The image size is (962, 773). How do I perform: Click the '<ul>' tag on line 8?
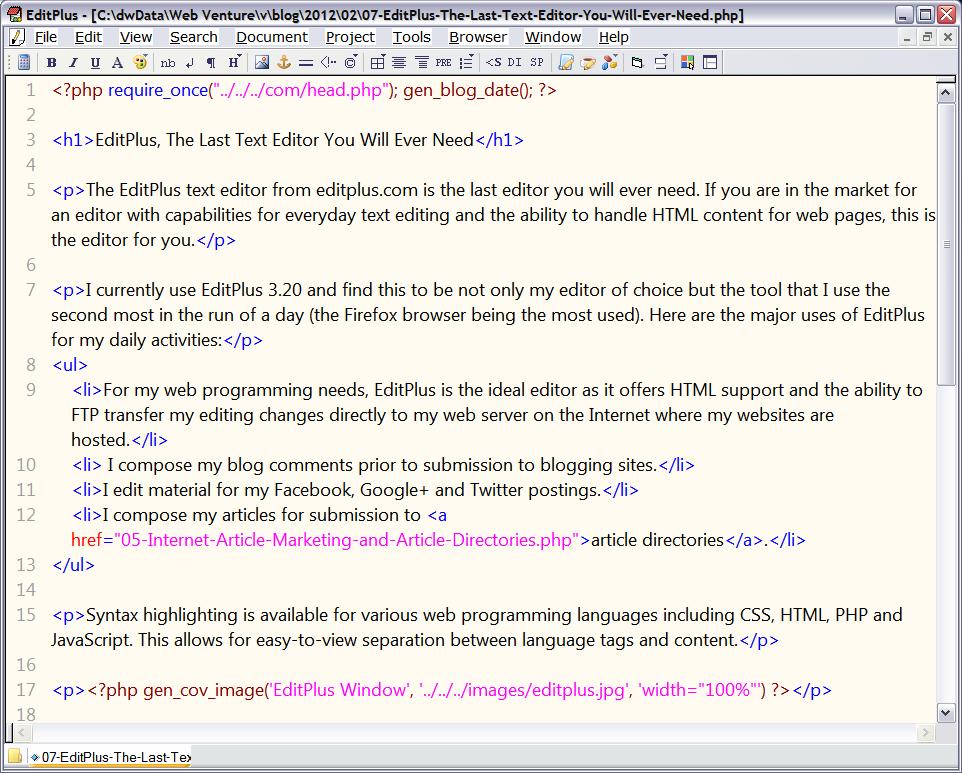[70, 365]
